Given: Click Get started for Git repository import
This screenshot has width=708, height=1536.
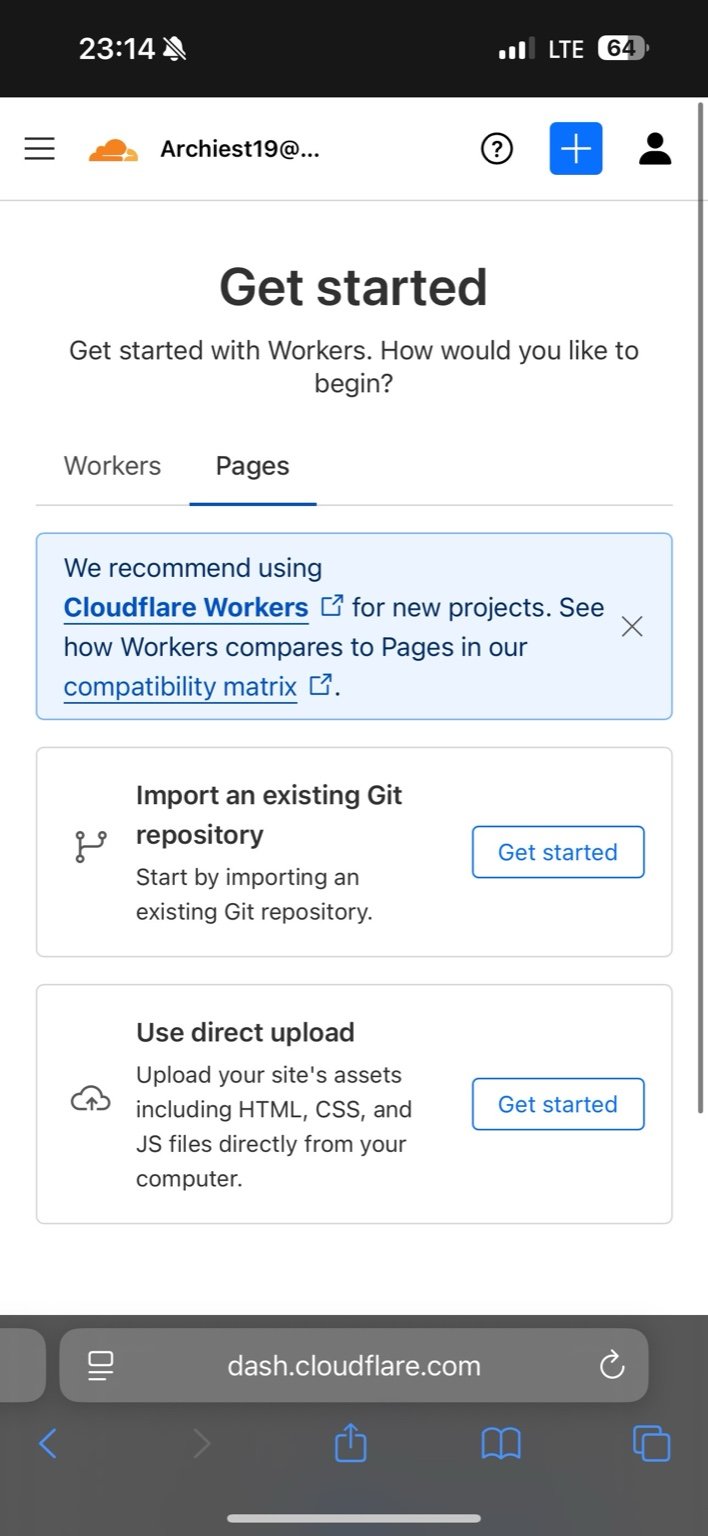Looking at the screenshot, I should pyautogui.click(x=557, y=852).
